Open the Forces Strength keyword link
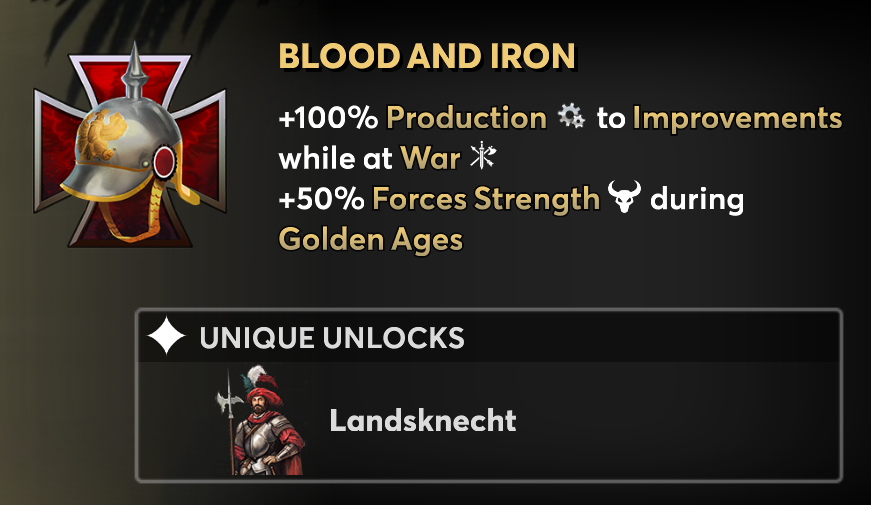The height and width of the screenshot is (505, 871). (x=485, y=199)
